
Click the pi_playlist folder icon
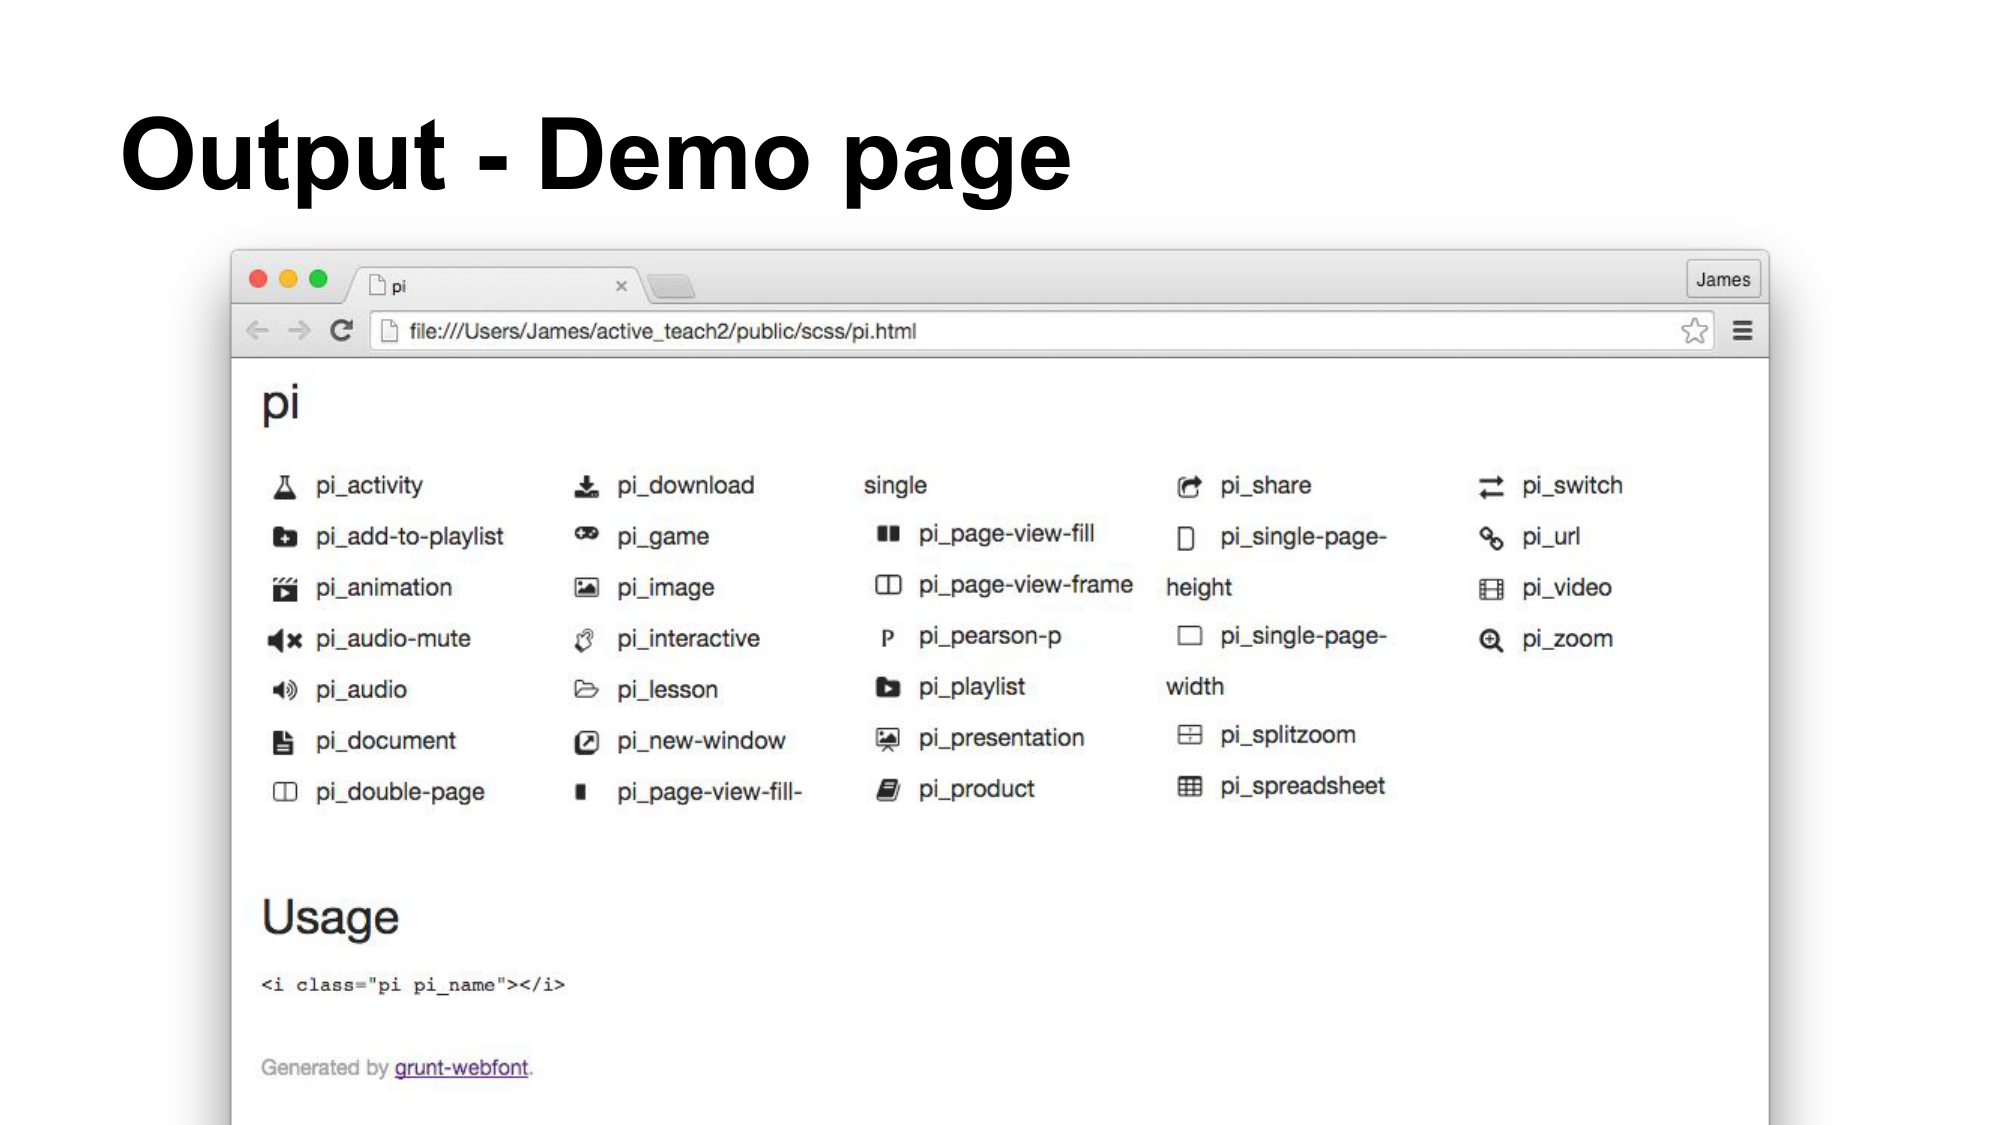click(888, 687)
